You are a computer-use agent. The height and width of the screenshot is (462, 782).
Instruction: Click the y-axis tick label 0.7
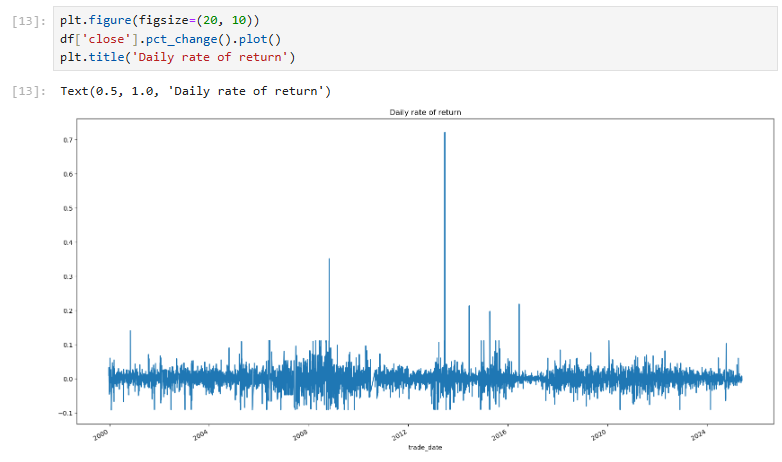[x=68, y=140]
